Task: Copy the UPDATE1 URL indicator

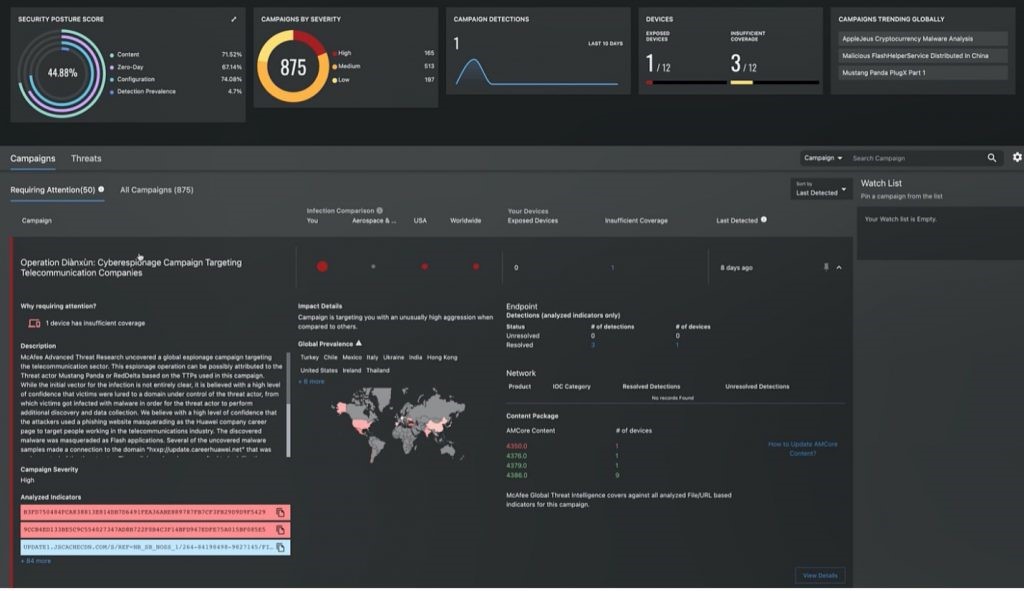Action: (x=280, y=547)
